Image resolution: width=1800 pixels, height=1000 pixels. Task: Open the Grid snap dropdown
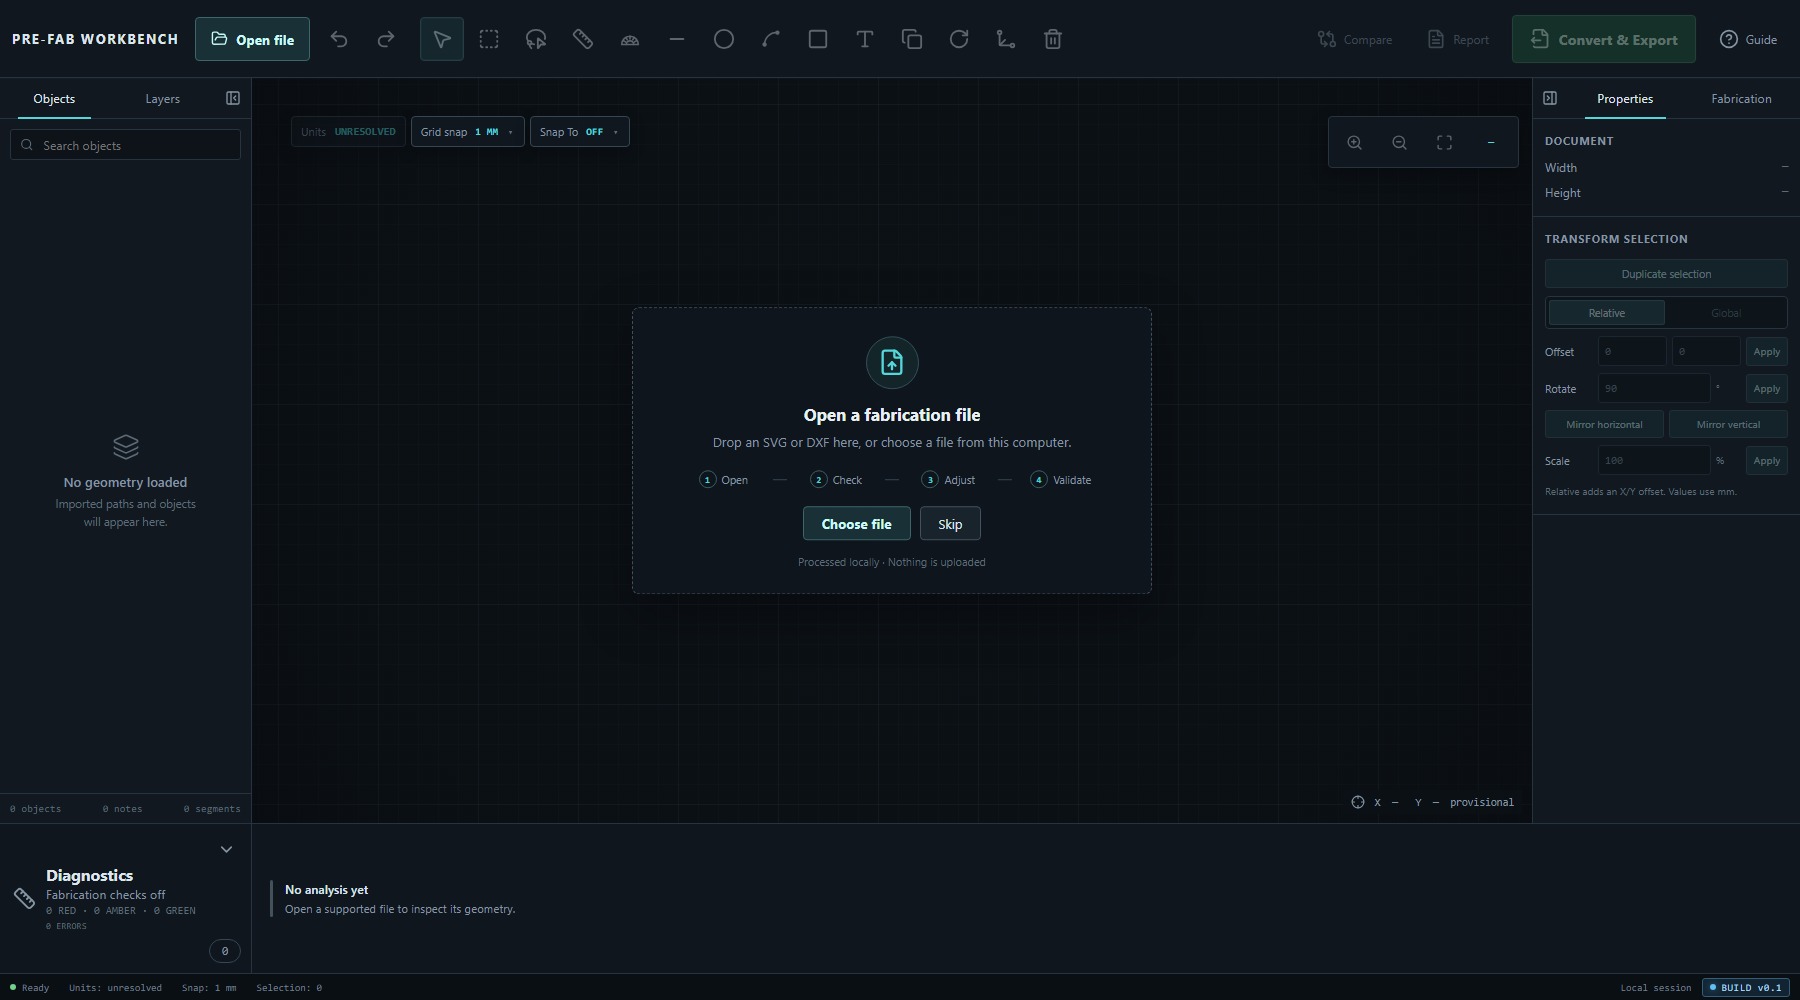pyautogui.click(x=468, y=132)
